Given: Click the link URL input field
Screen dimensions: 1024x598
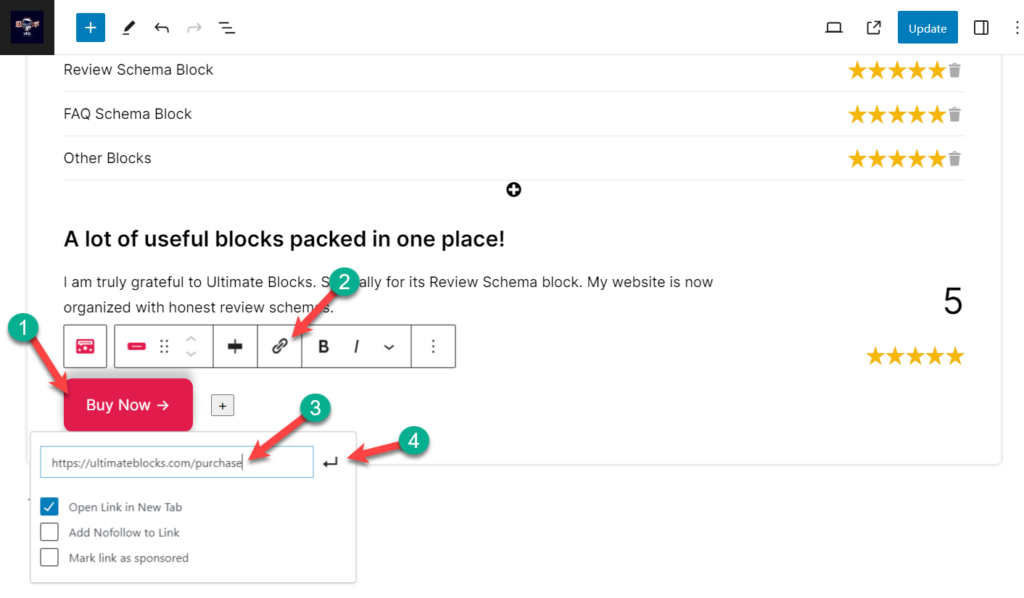Looking at the screenshot, I should pyautogui.click(x=176, y=461).
